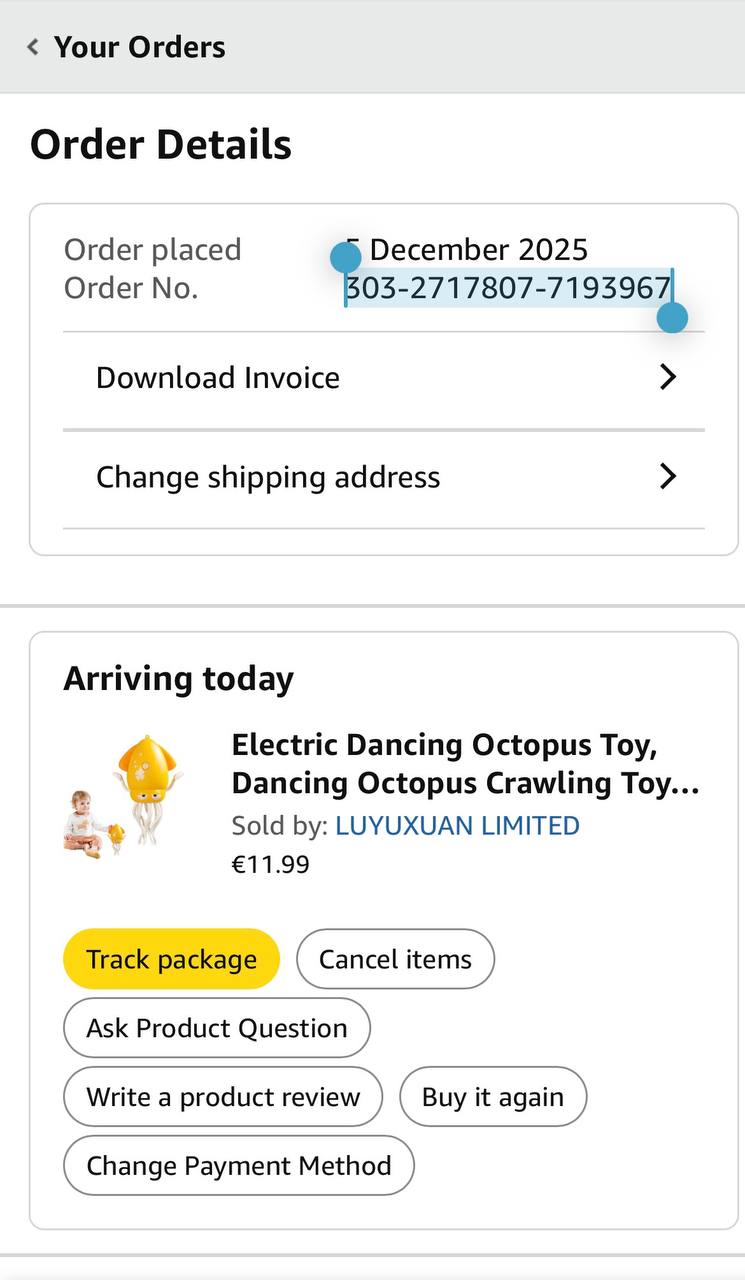Tap the back chevron beside Your Orders
The image size is (745, 1280).
(x=33, y=47)
